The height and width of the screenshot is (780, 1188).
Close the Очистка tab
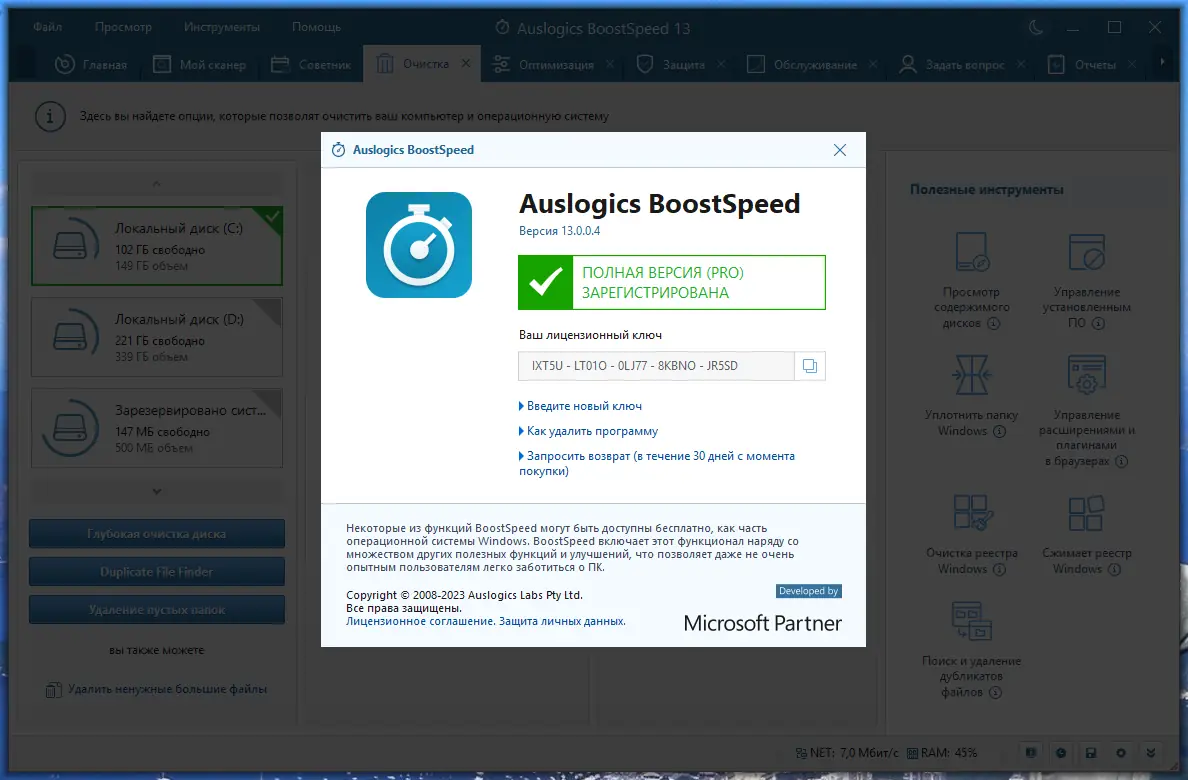(x=466, y=64)
